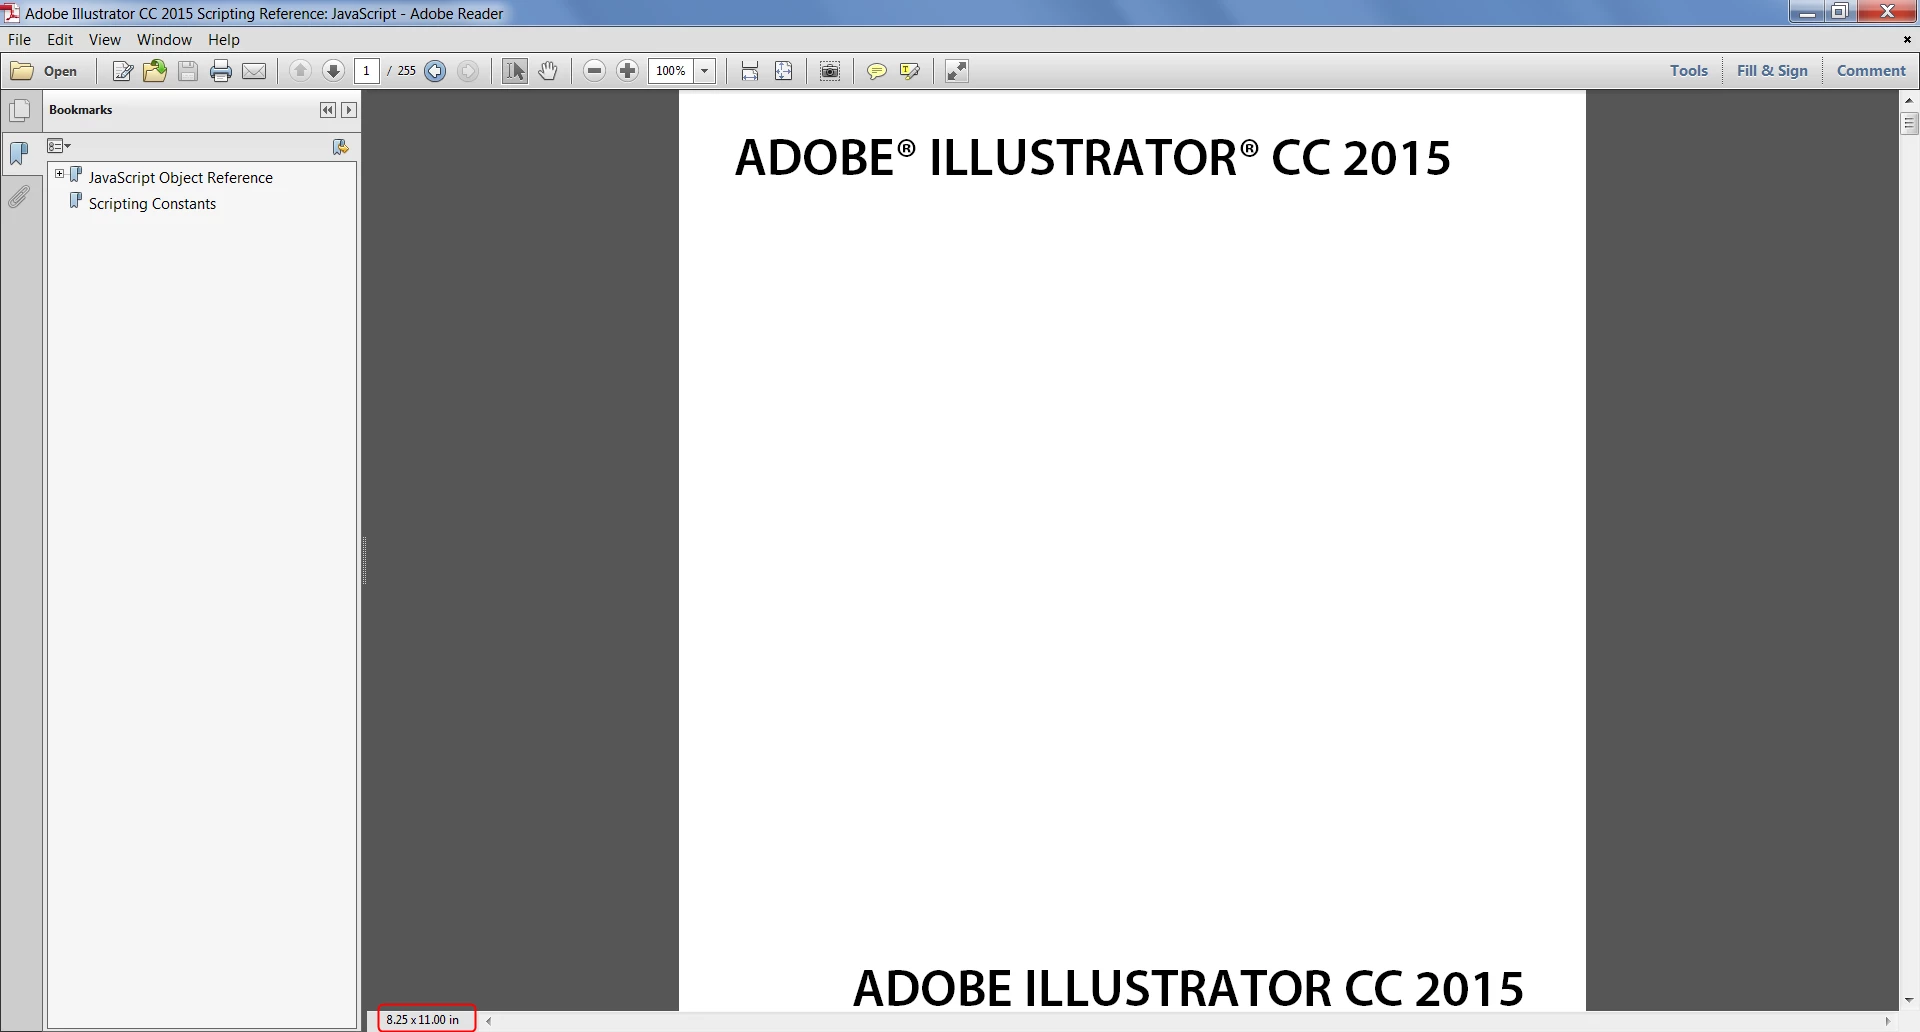Open the Comment pane
The image size is (1920, 1032).
pyautogui.click(x=1871, y=71)
